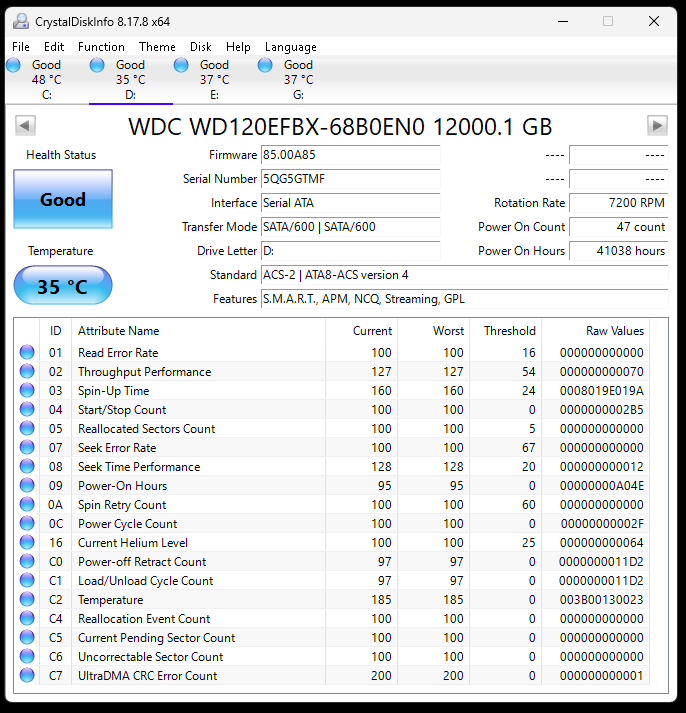Switch to the C: drive tab
686x713 pixels.
point(46,80)
